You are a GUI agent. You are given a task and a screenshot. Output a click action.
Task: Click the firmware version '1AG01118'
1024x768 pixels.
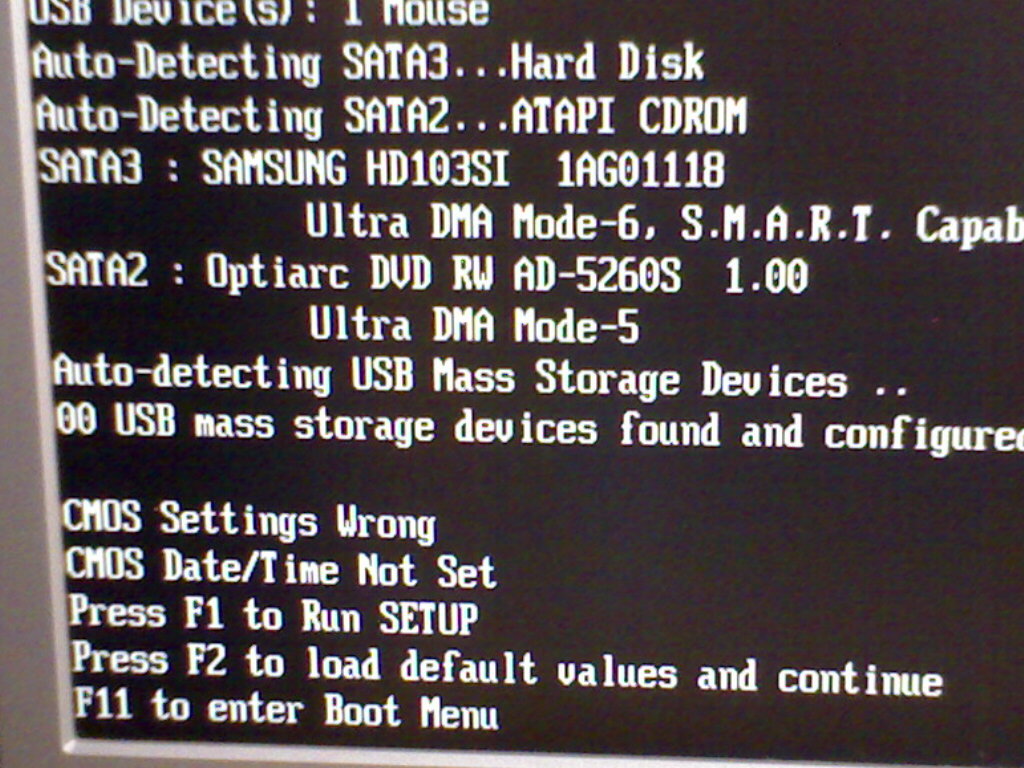click(640, 169)
